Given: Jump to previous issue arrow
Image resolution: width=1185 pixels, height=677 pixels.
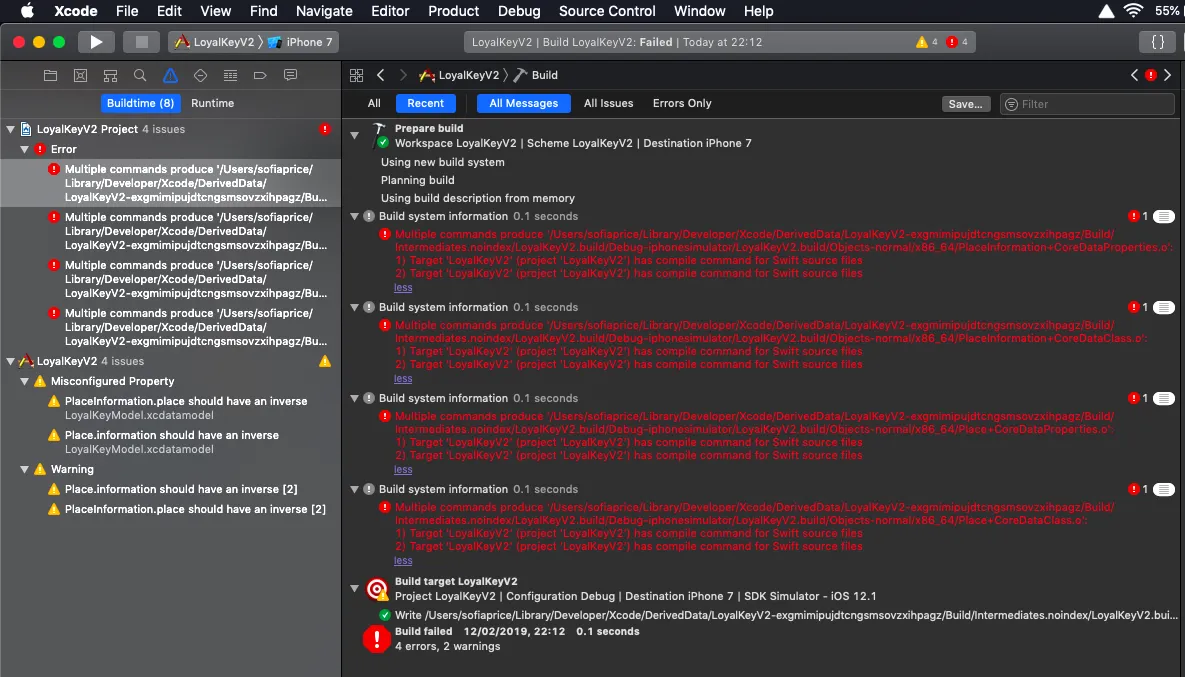Looking at the screenshot, I should 1134,75.
